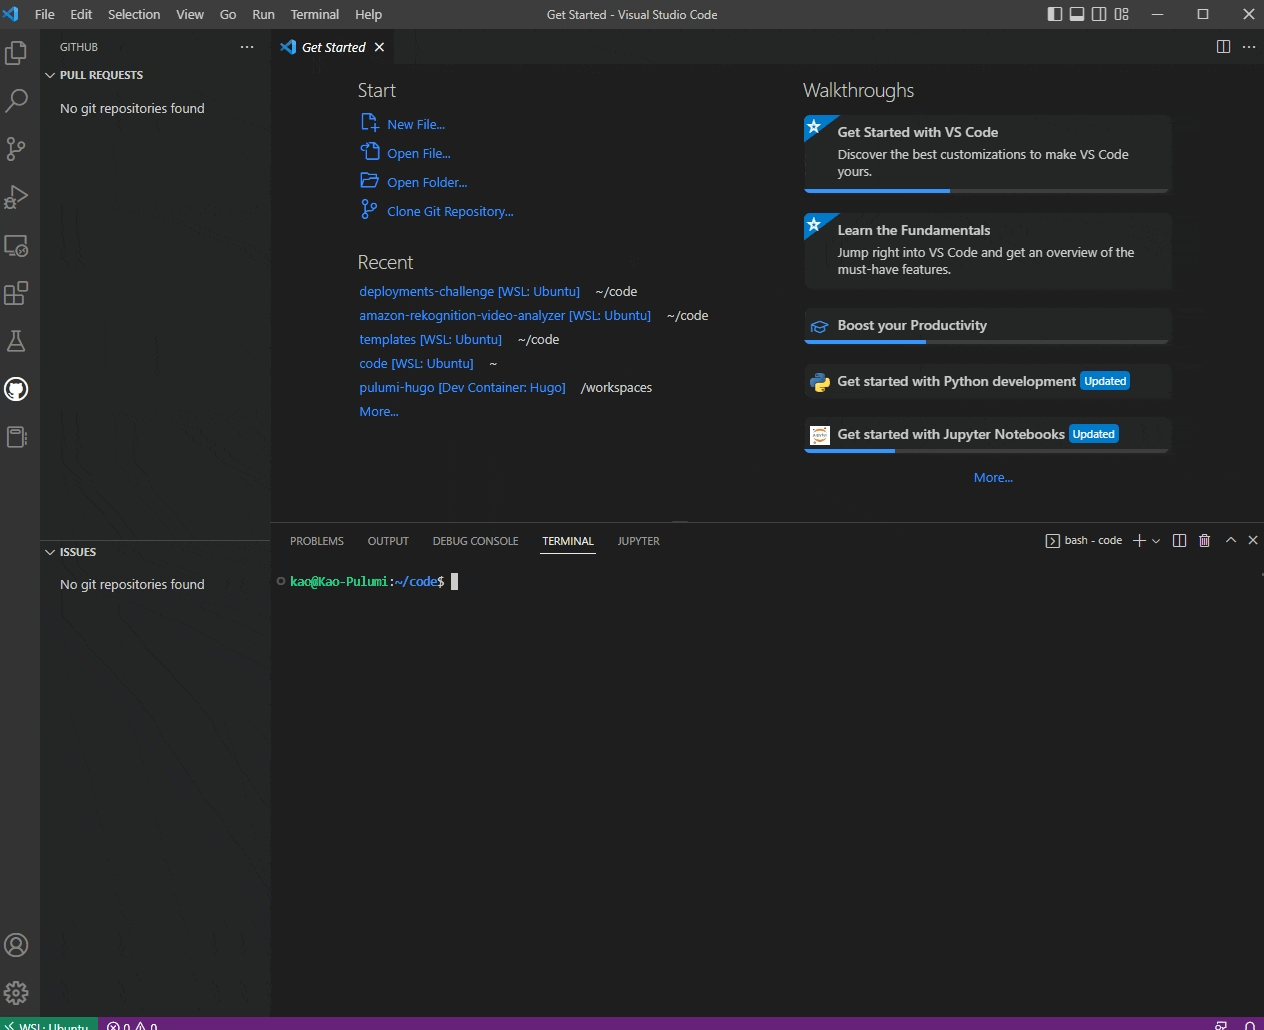Open recent deployments-challenge [WSL: Ubuntu]
Screen dimensions: 1264x1030
(469, 291)
